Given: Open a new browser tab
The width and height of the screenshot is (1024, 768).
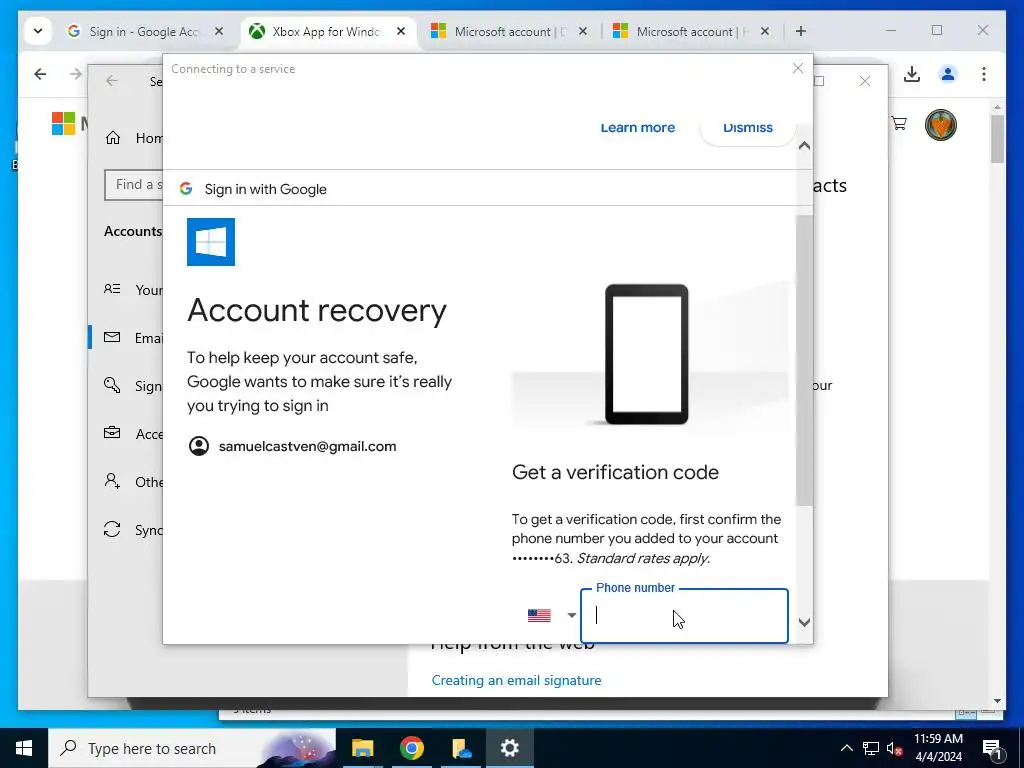Looking at the screenshot, I should coord(801,31).
